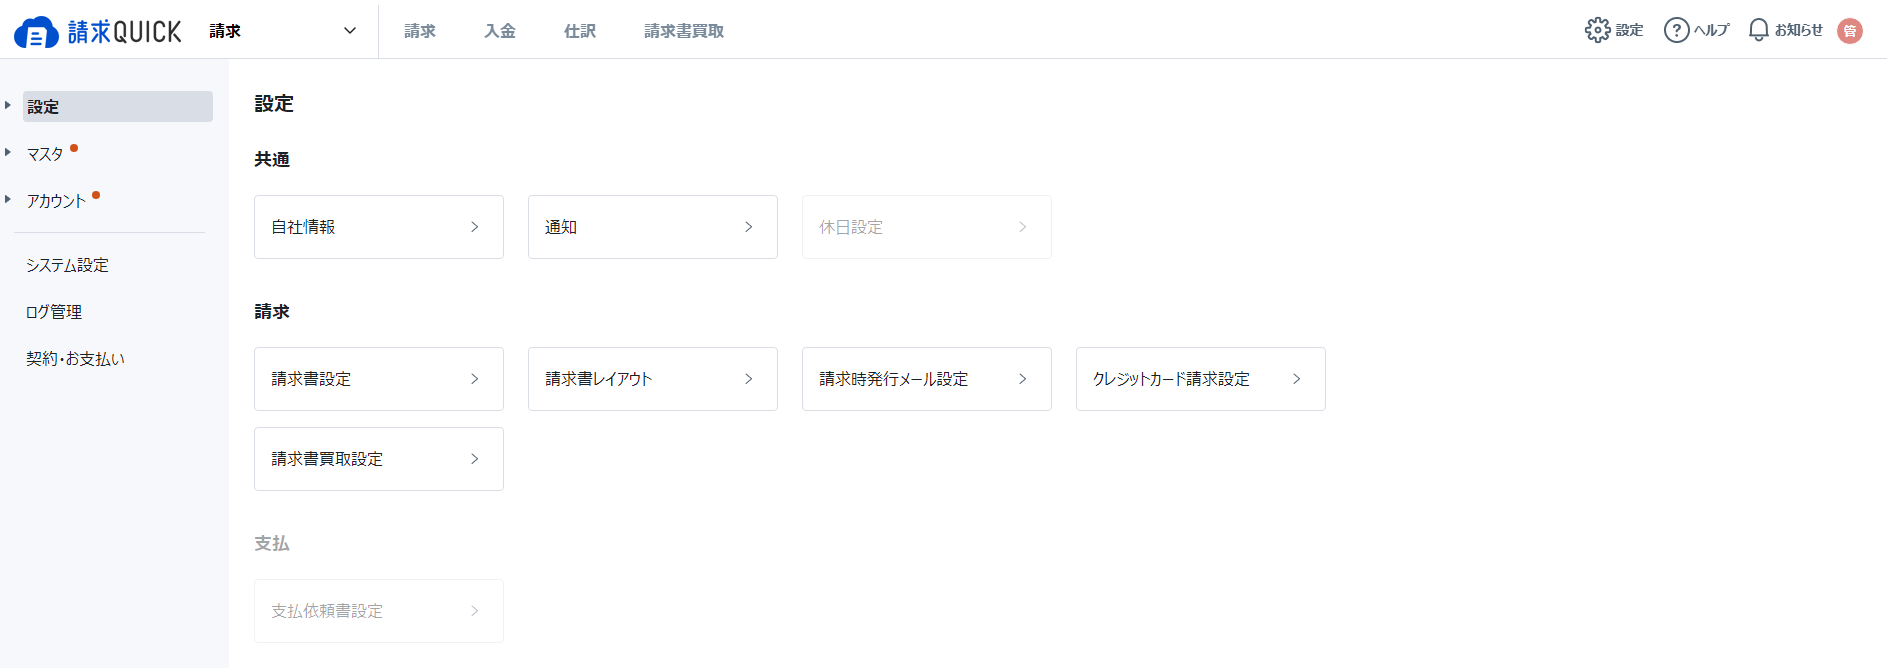Open the ヘルプ question mark icon

[x=1677, y=30]
